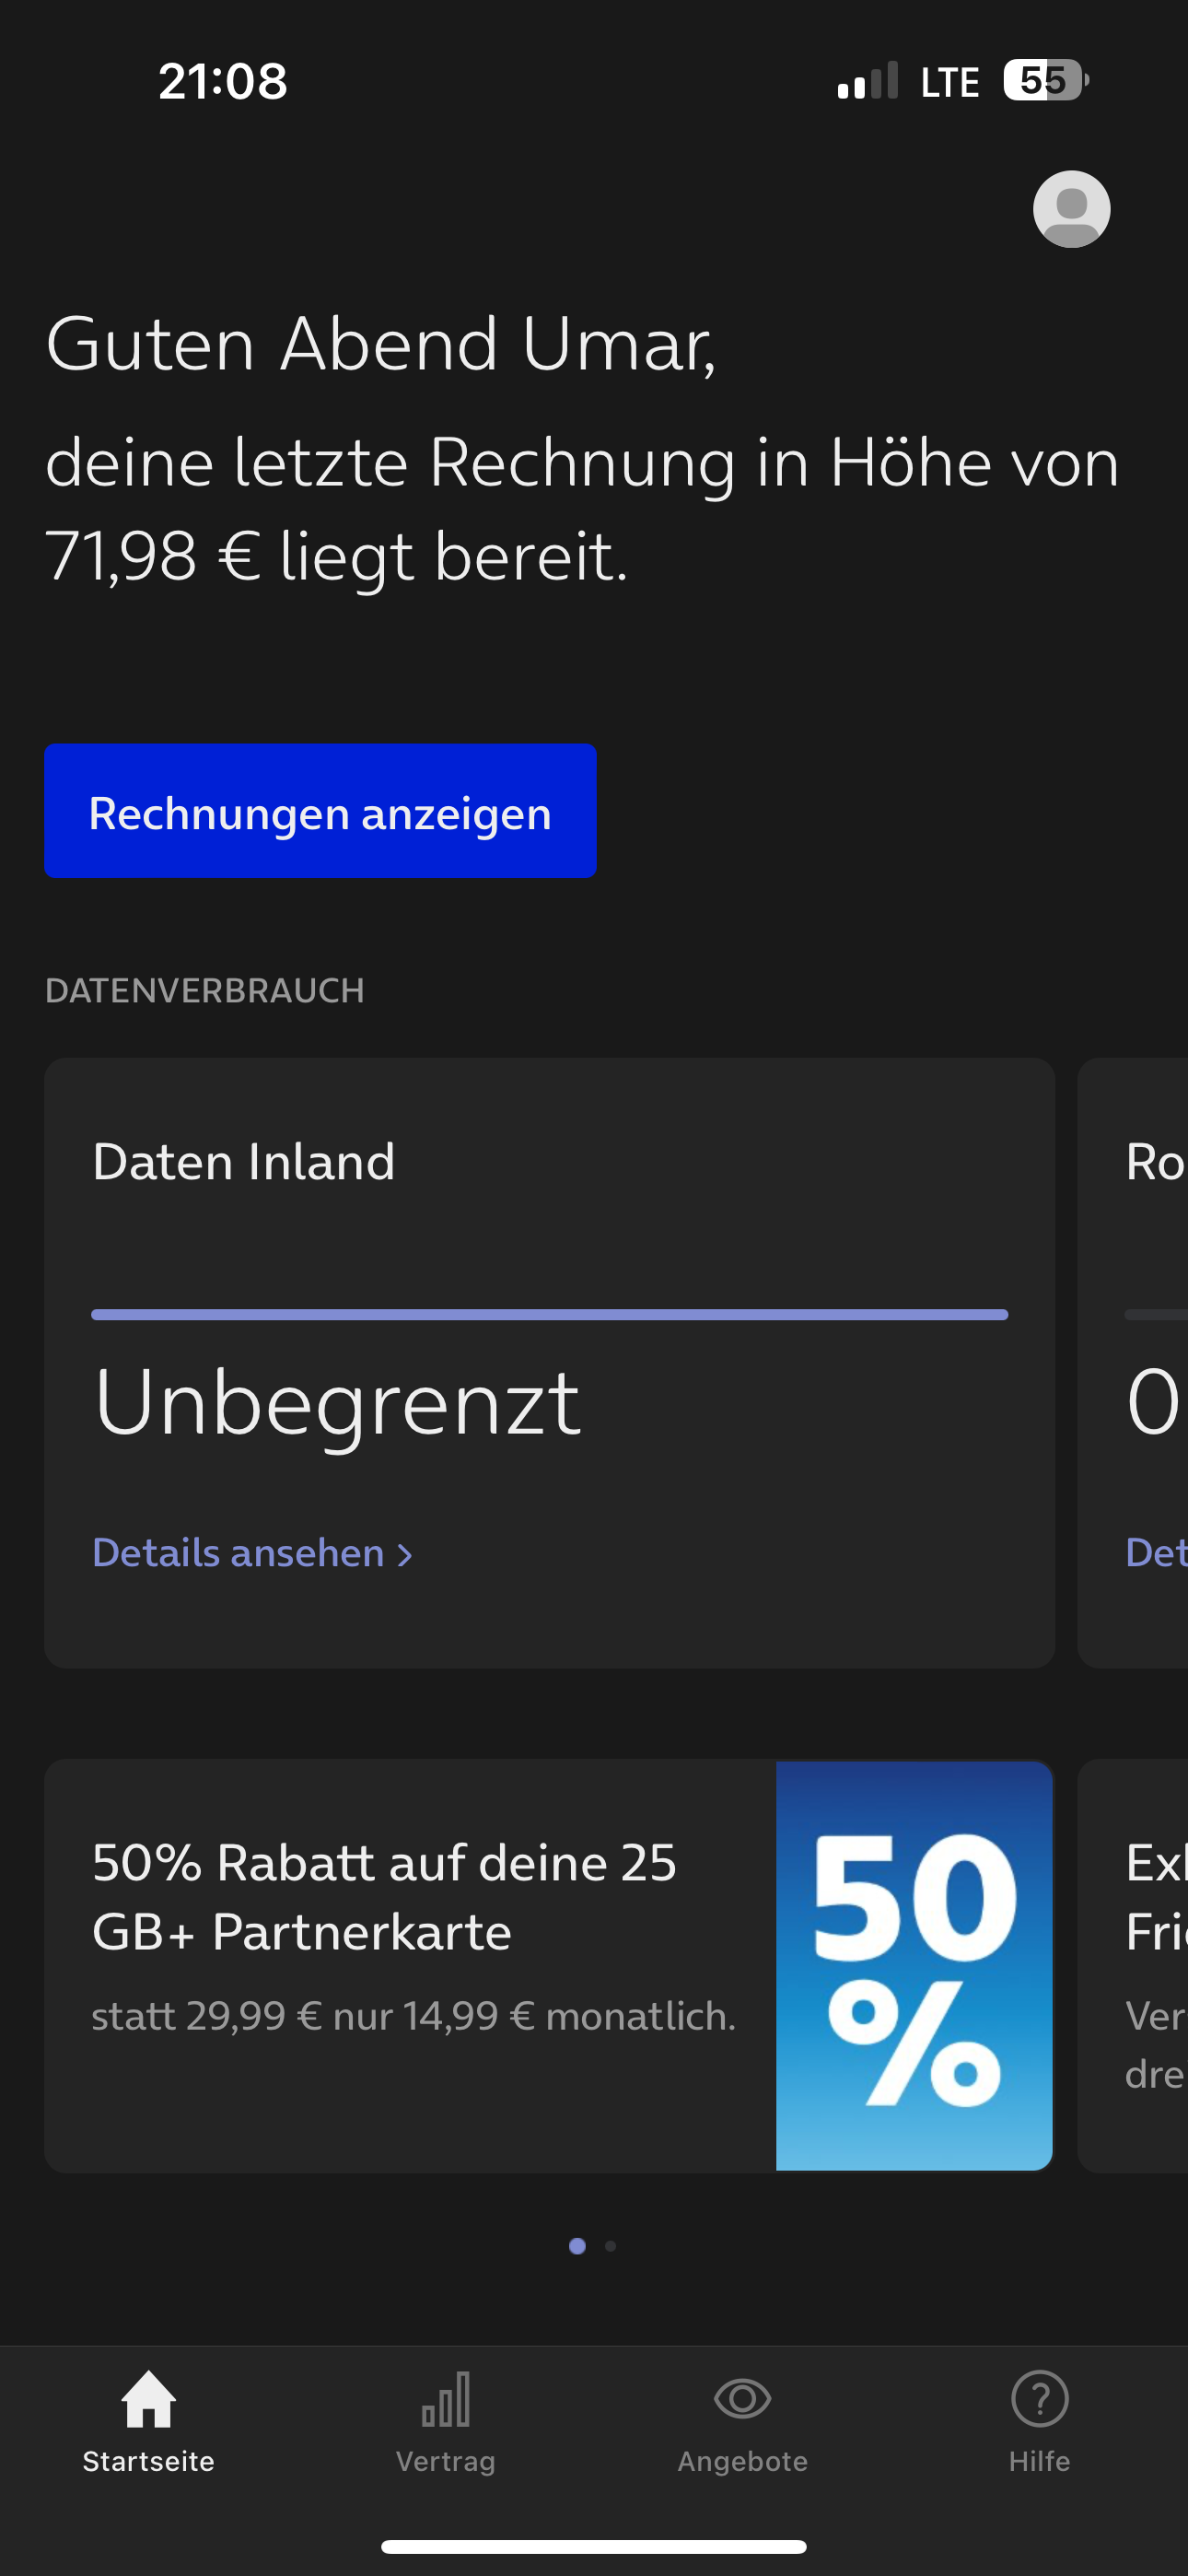
Task: Open Details ansehen for Daten Inland
Action: pos(252,1553)
